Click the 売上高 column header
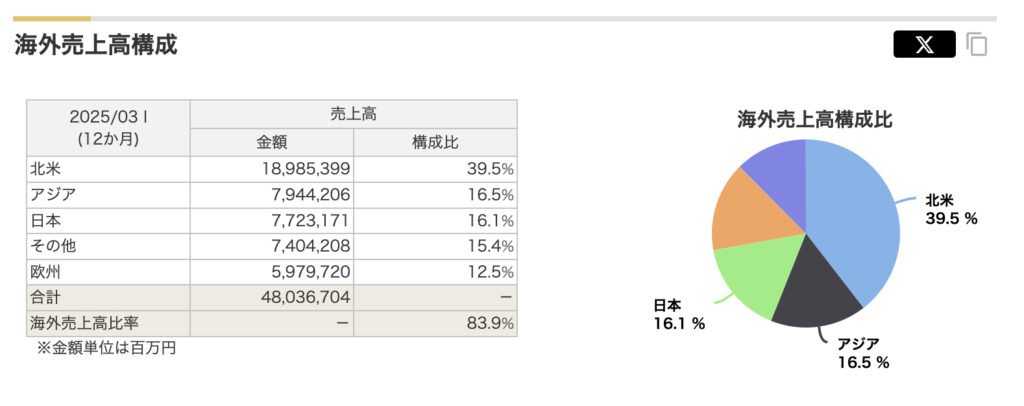This screenshot has height=406, width=1024. (x=353, y=114)
